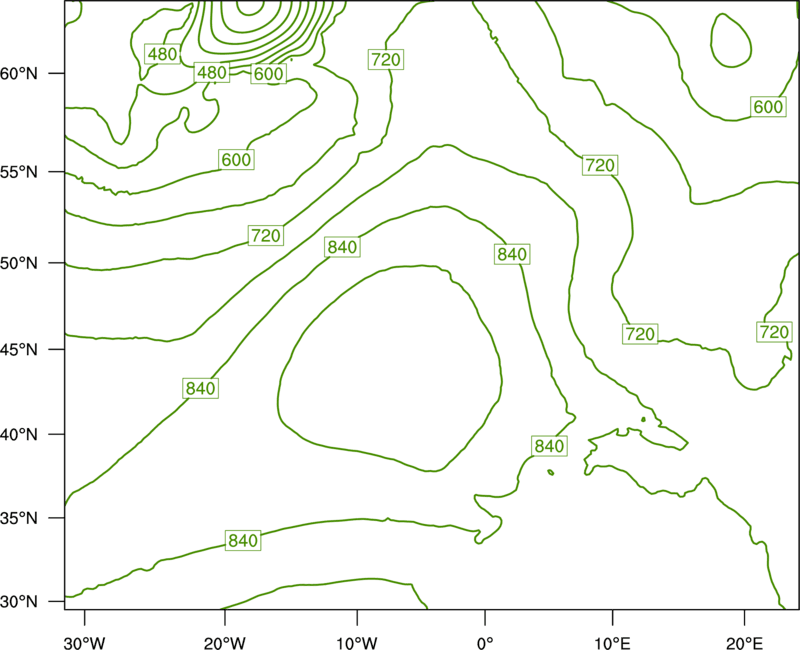Click the 30°W longitude axis label
This screenshot has width=800, height=650.
click(x=85, y=643)
